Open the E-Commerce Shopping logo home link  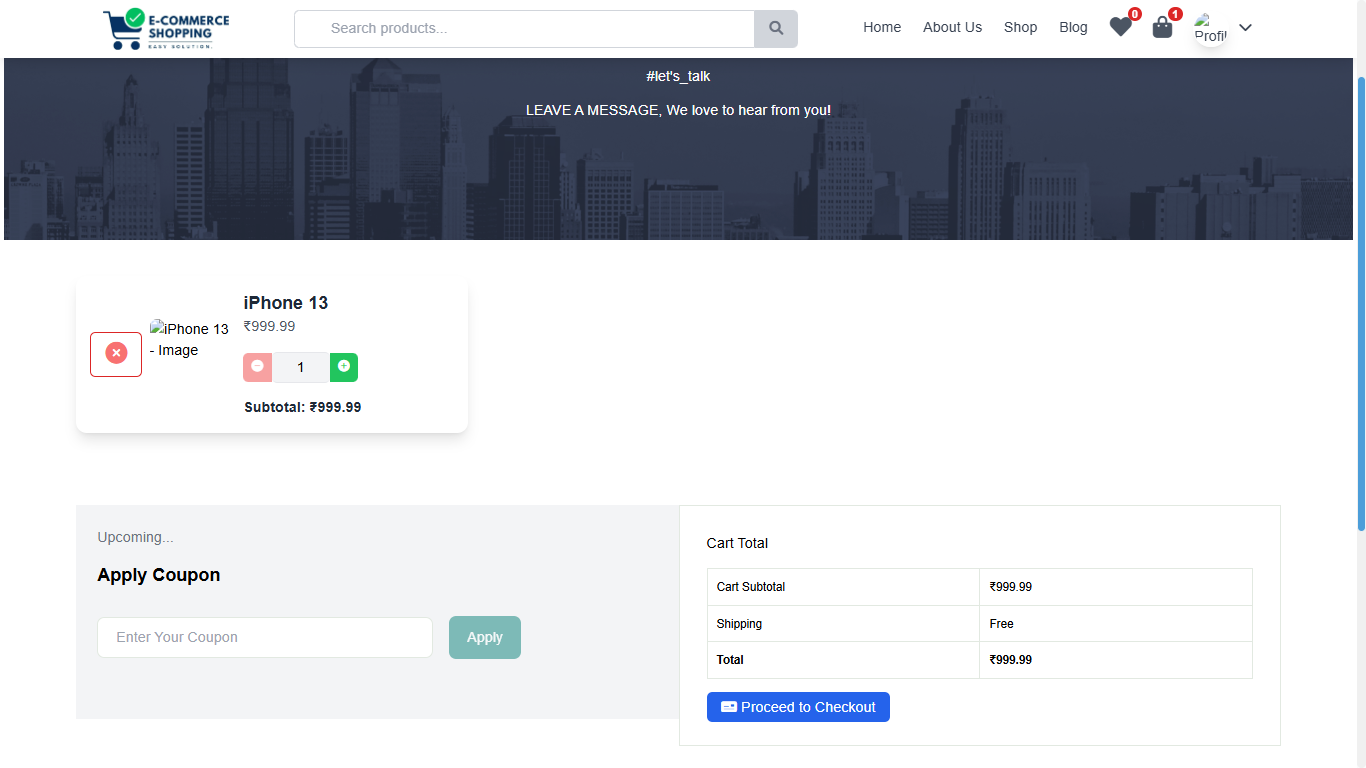(166, 29)
